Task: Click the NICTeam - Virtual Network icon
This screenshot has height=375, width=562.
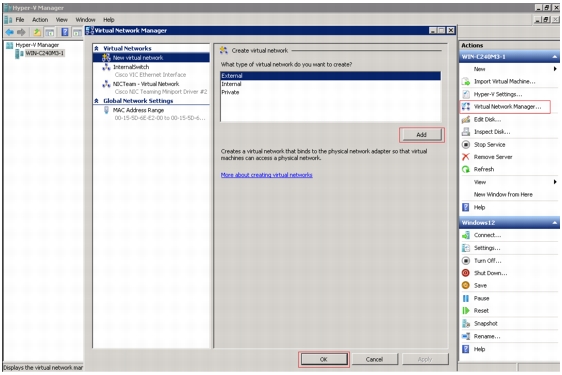Action: click(x=106, y=84)
